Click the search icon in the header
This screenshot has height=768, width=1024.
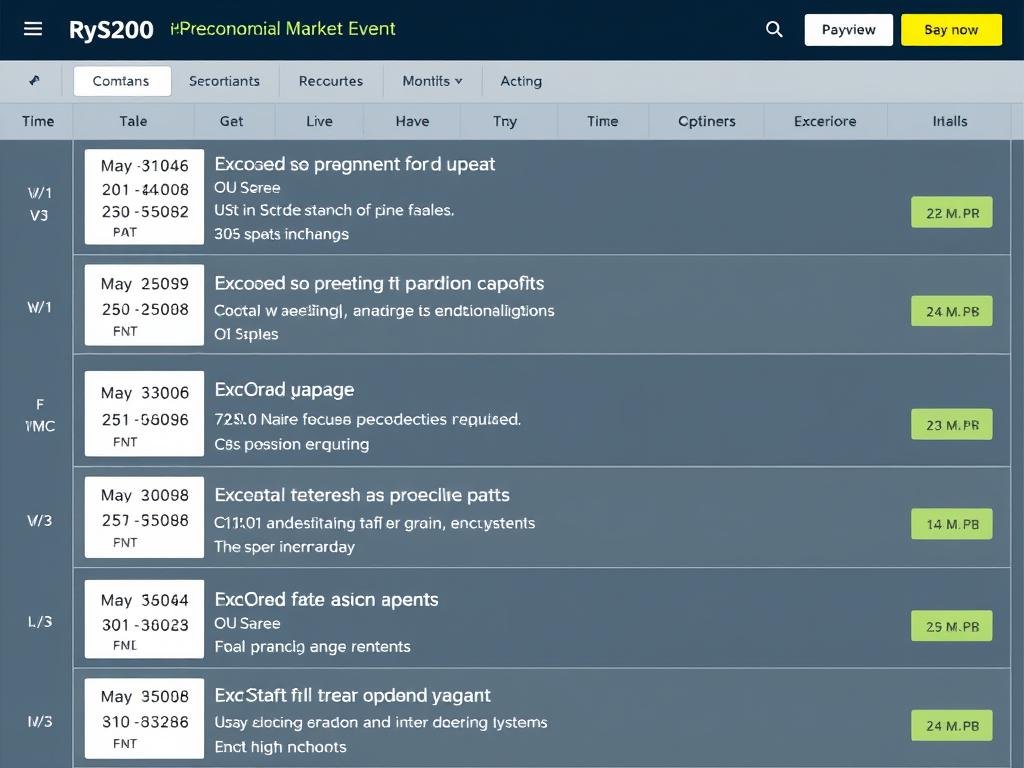click(774, 29)
